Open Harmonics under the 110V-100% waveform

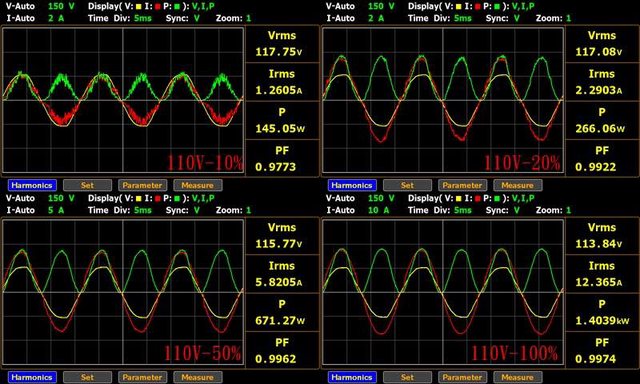[x=352, y=377]
